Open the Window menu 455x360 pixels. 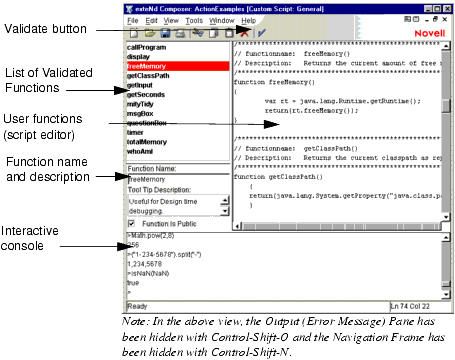coord(222,21)
